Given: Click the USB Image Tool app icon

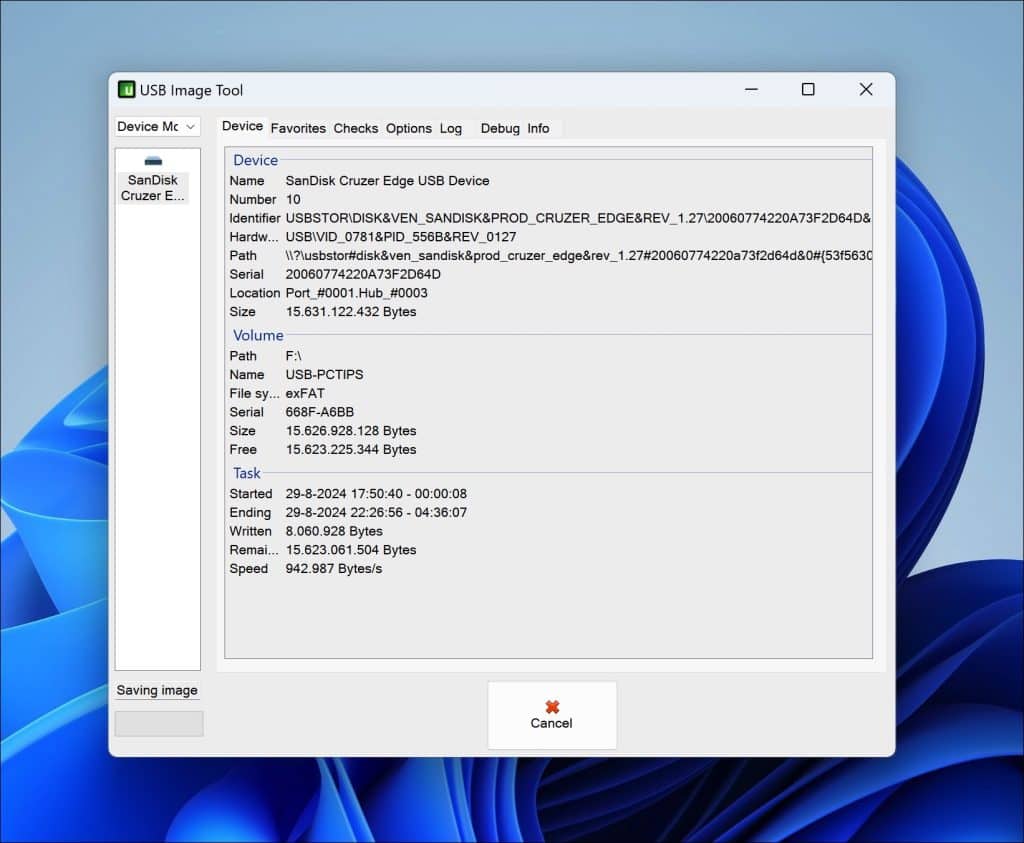Looking at the screenshot, I should 126,89.
